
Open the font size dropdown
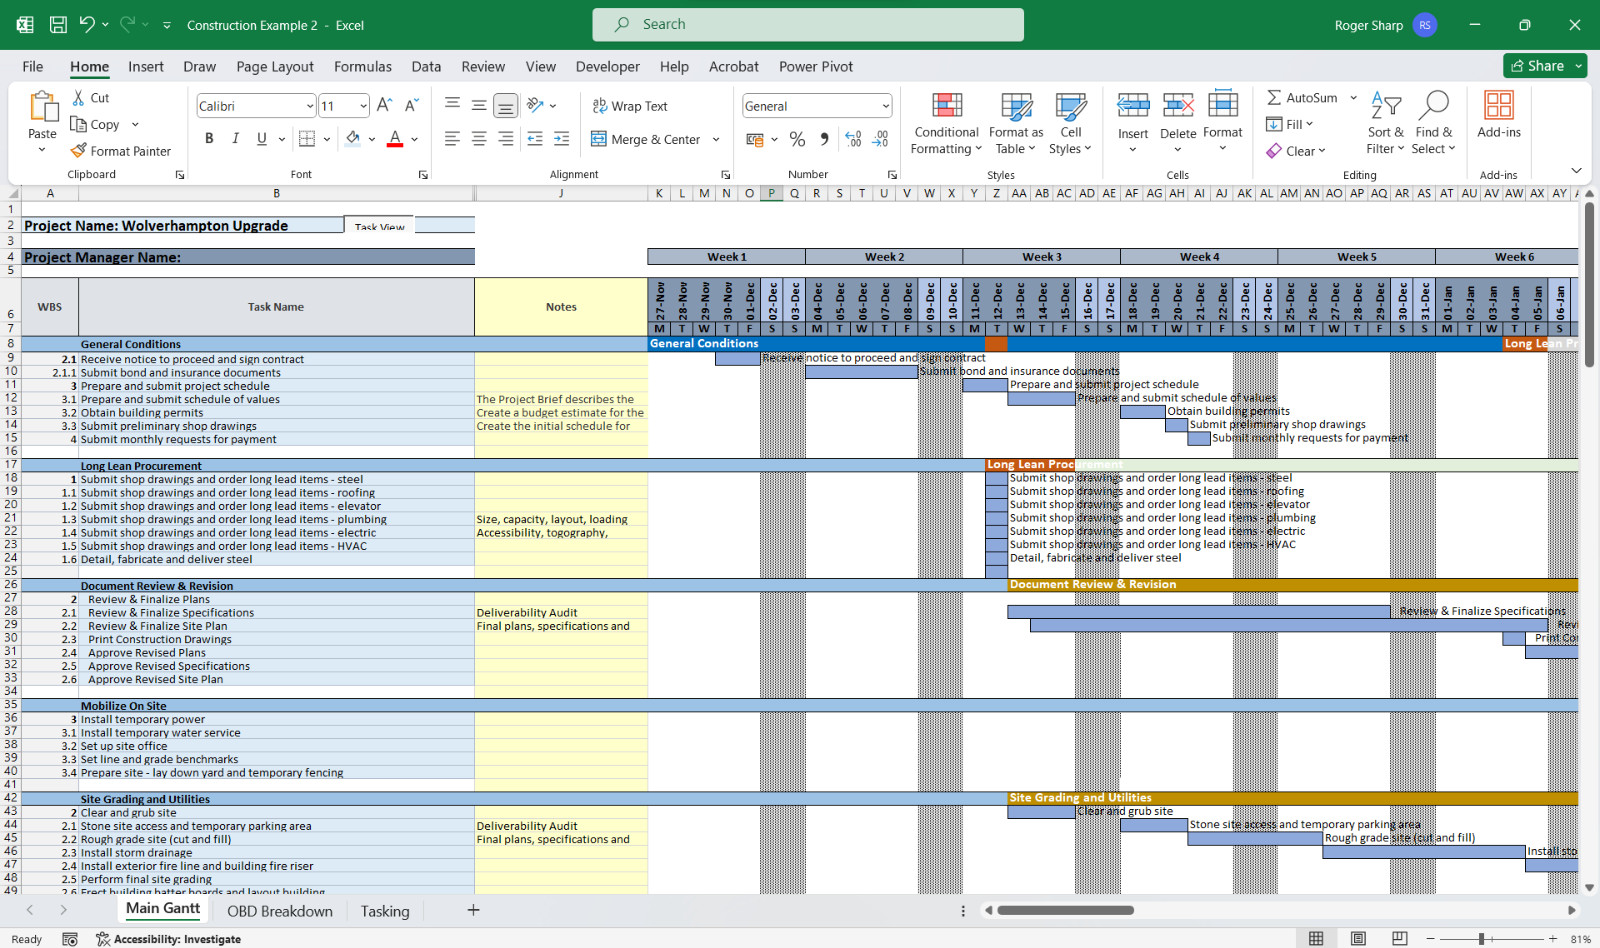[x=363, y=106]
